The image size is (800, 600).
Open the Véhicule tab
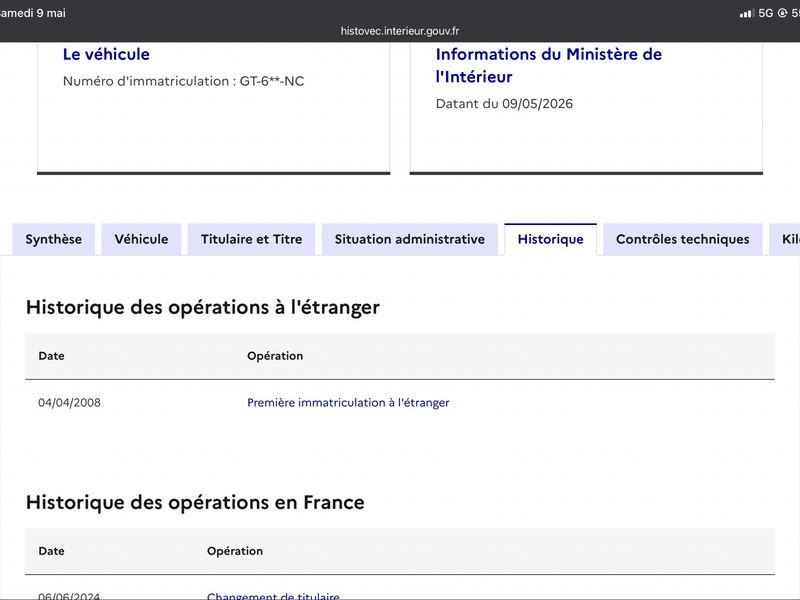point(141,239)
